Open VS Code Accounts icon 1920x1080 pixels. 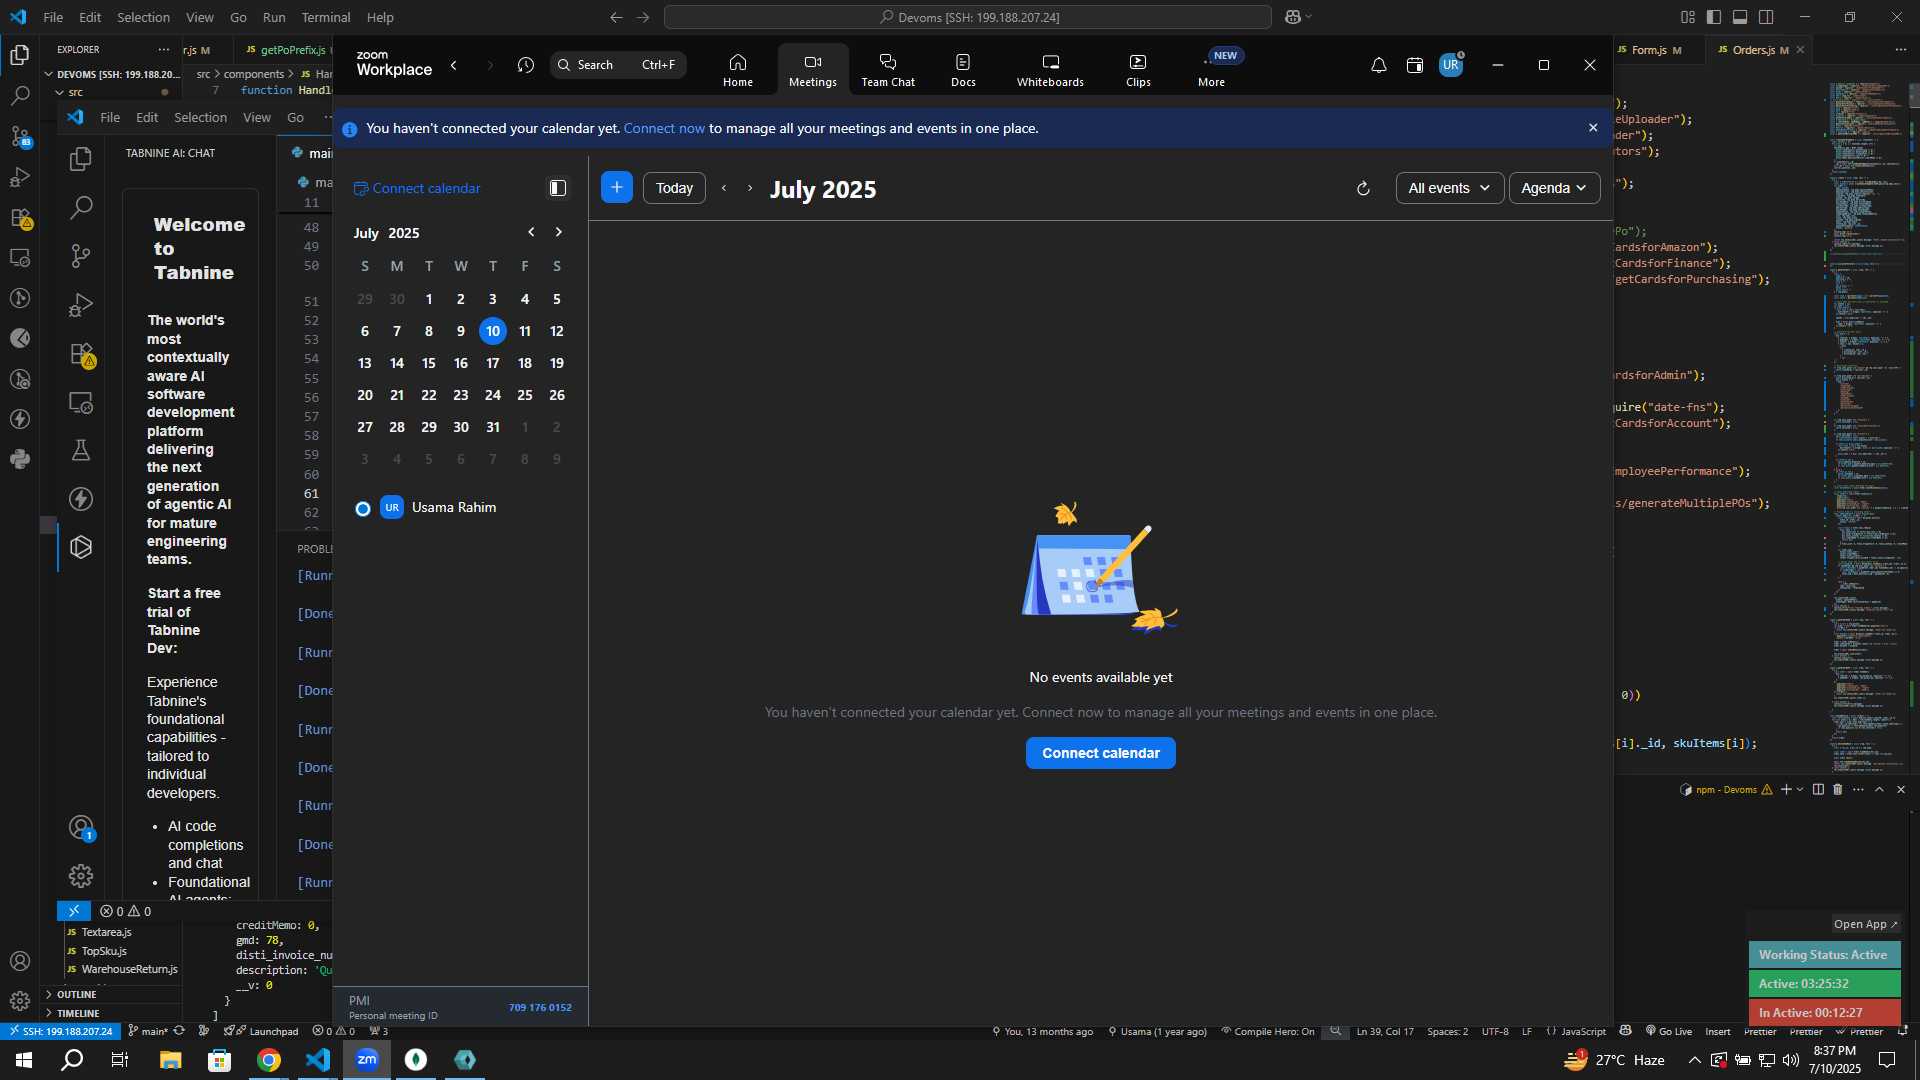click(19, 961)
